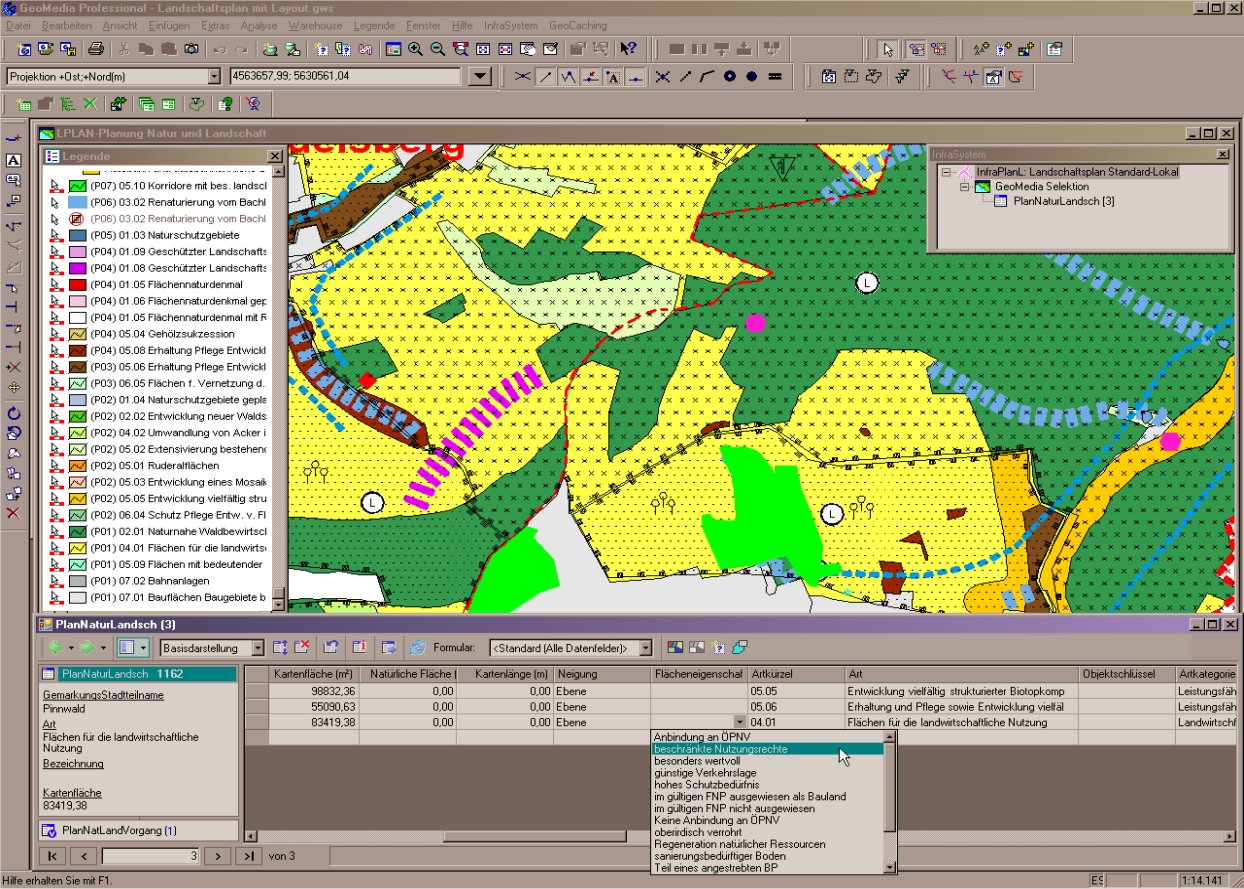Click the What's This help pointer icon
This screenshot has width=1244, height=889.
(628, 49)
